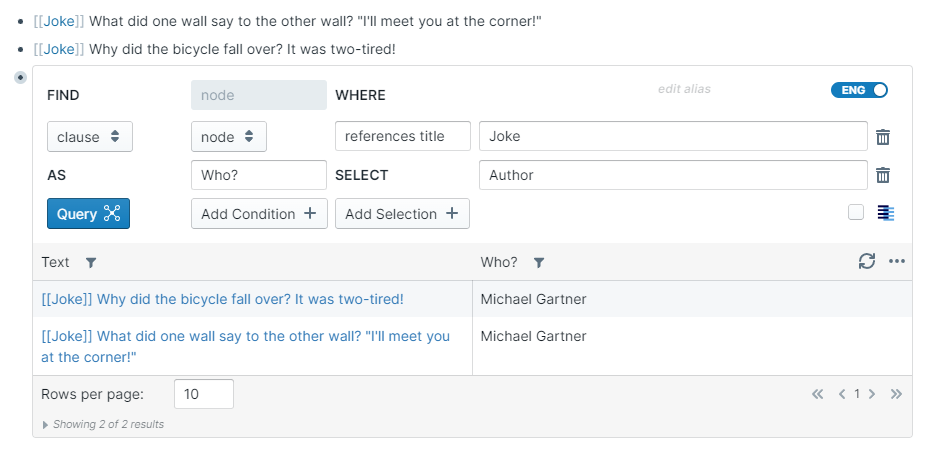Filter the Who? column
Screen dimensions: 931x453
coord(539,263)
